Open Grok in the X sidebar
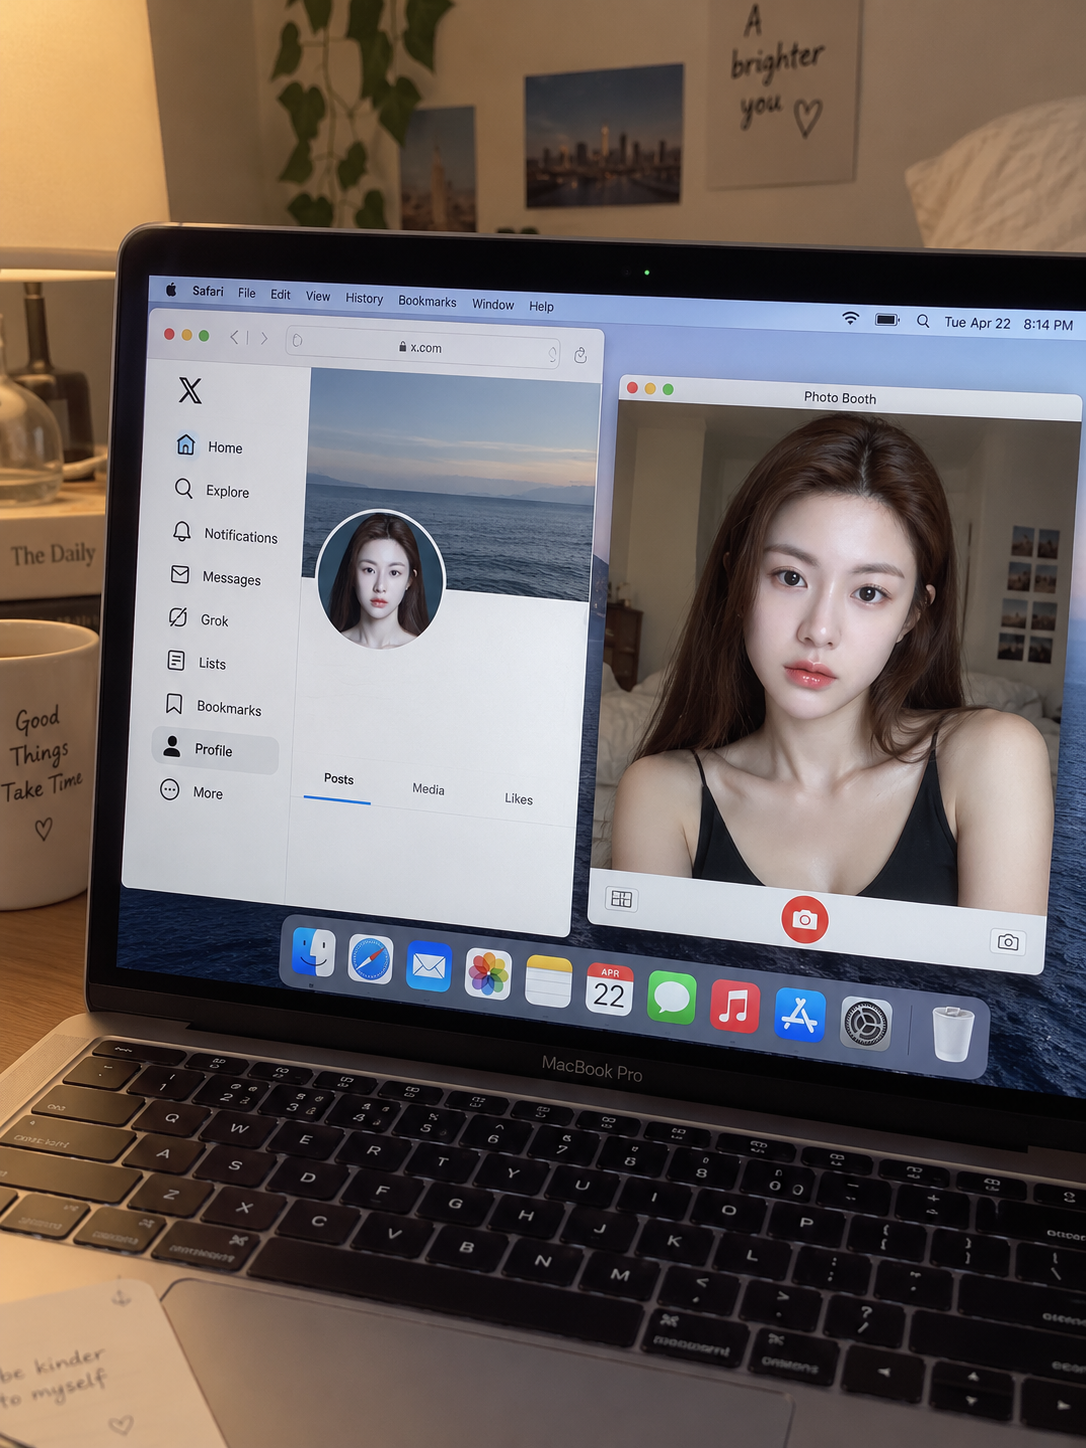The height and width of the screenshot is (1448, 1086). point(198,619)
